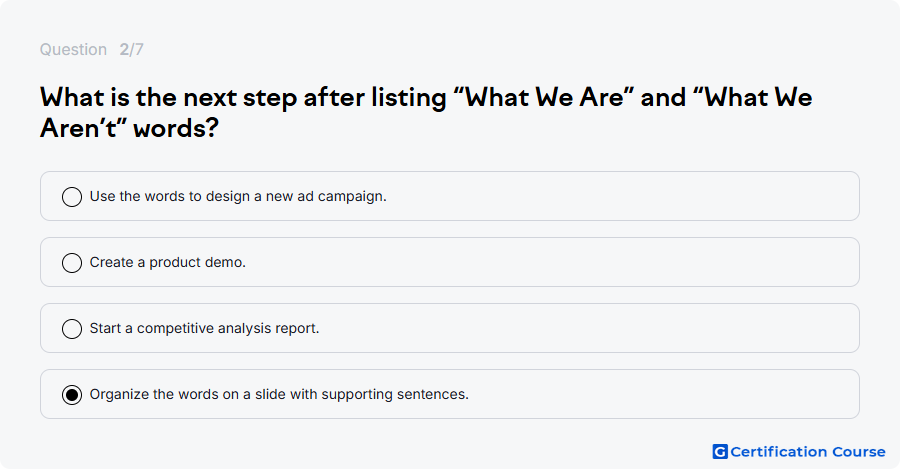Click the word 'Question' label
The height and width of the screenshot is (469, 900).
[x=73, y=49]
